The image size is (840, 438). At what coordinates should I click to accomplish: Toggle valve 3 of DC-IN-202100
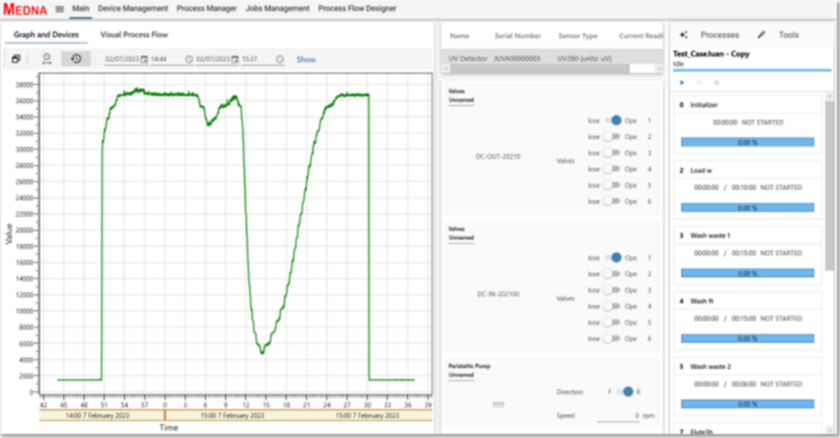click(614, 289)
